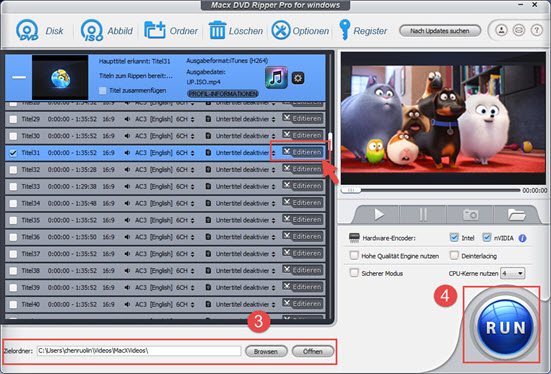Click the speaker icon in the Titel37 row

(127, 254)
